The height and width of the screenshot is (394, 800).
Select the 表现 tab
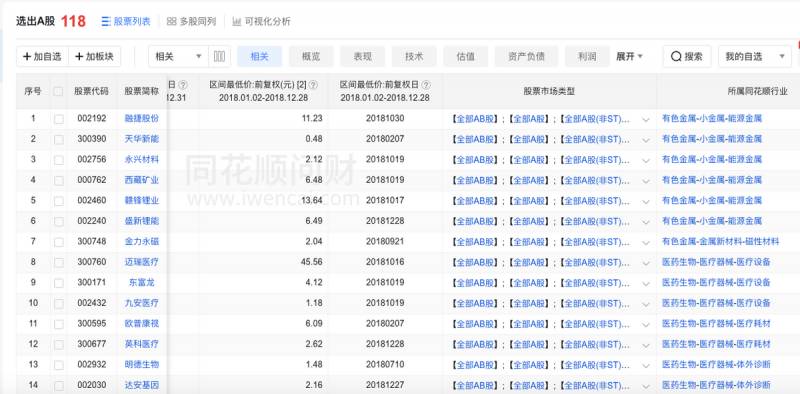click(x=362, y=57)
